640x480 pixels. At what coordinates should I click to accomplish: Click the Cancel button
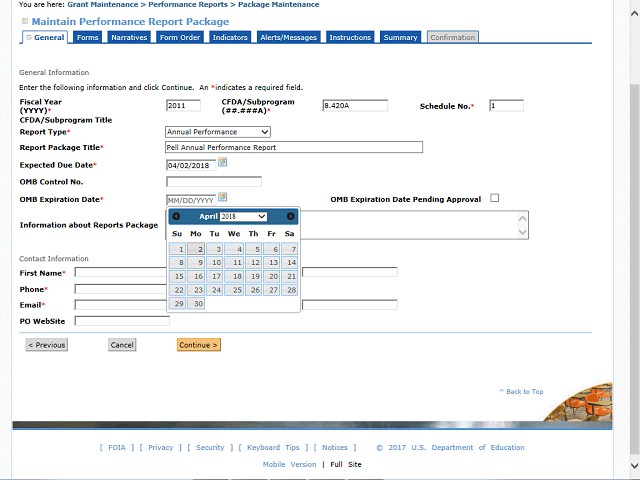122,345
